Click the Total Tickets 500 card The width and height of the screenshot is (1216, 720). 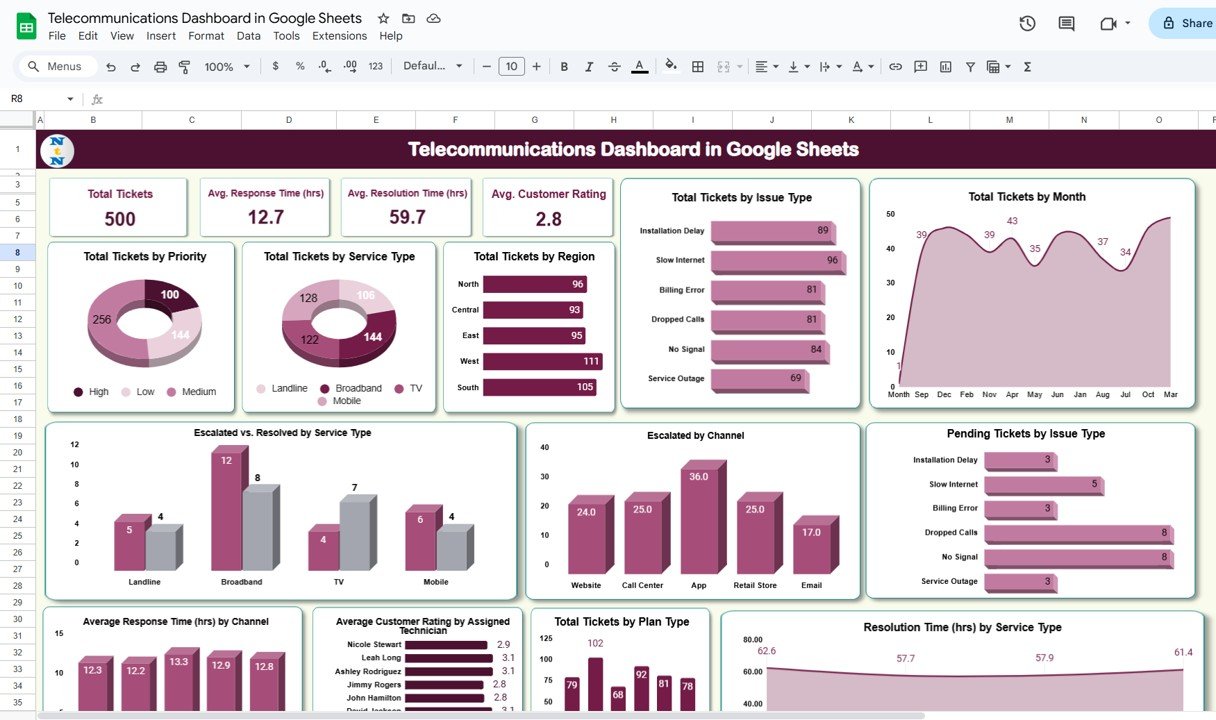(120, 207)
